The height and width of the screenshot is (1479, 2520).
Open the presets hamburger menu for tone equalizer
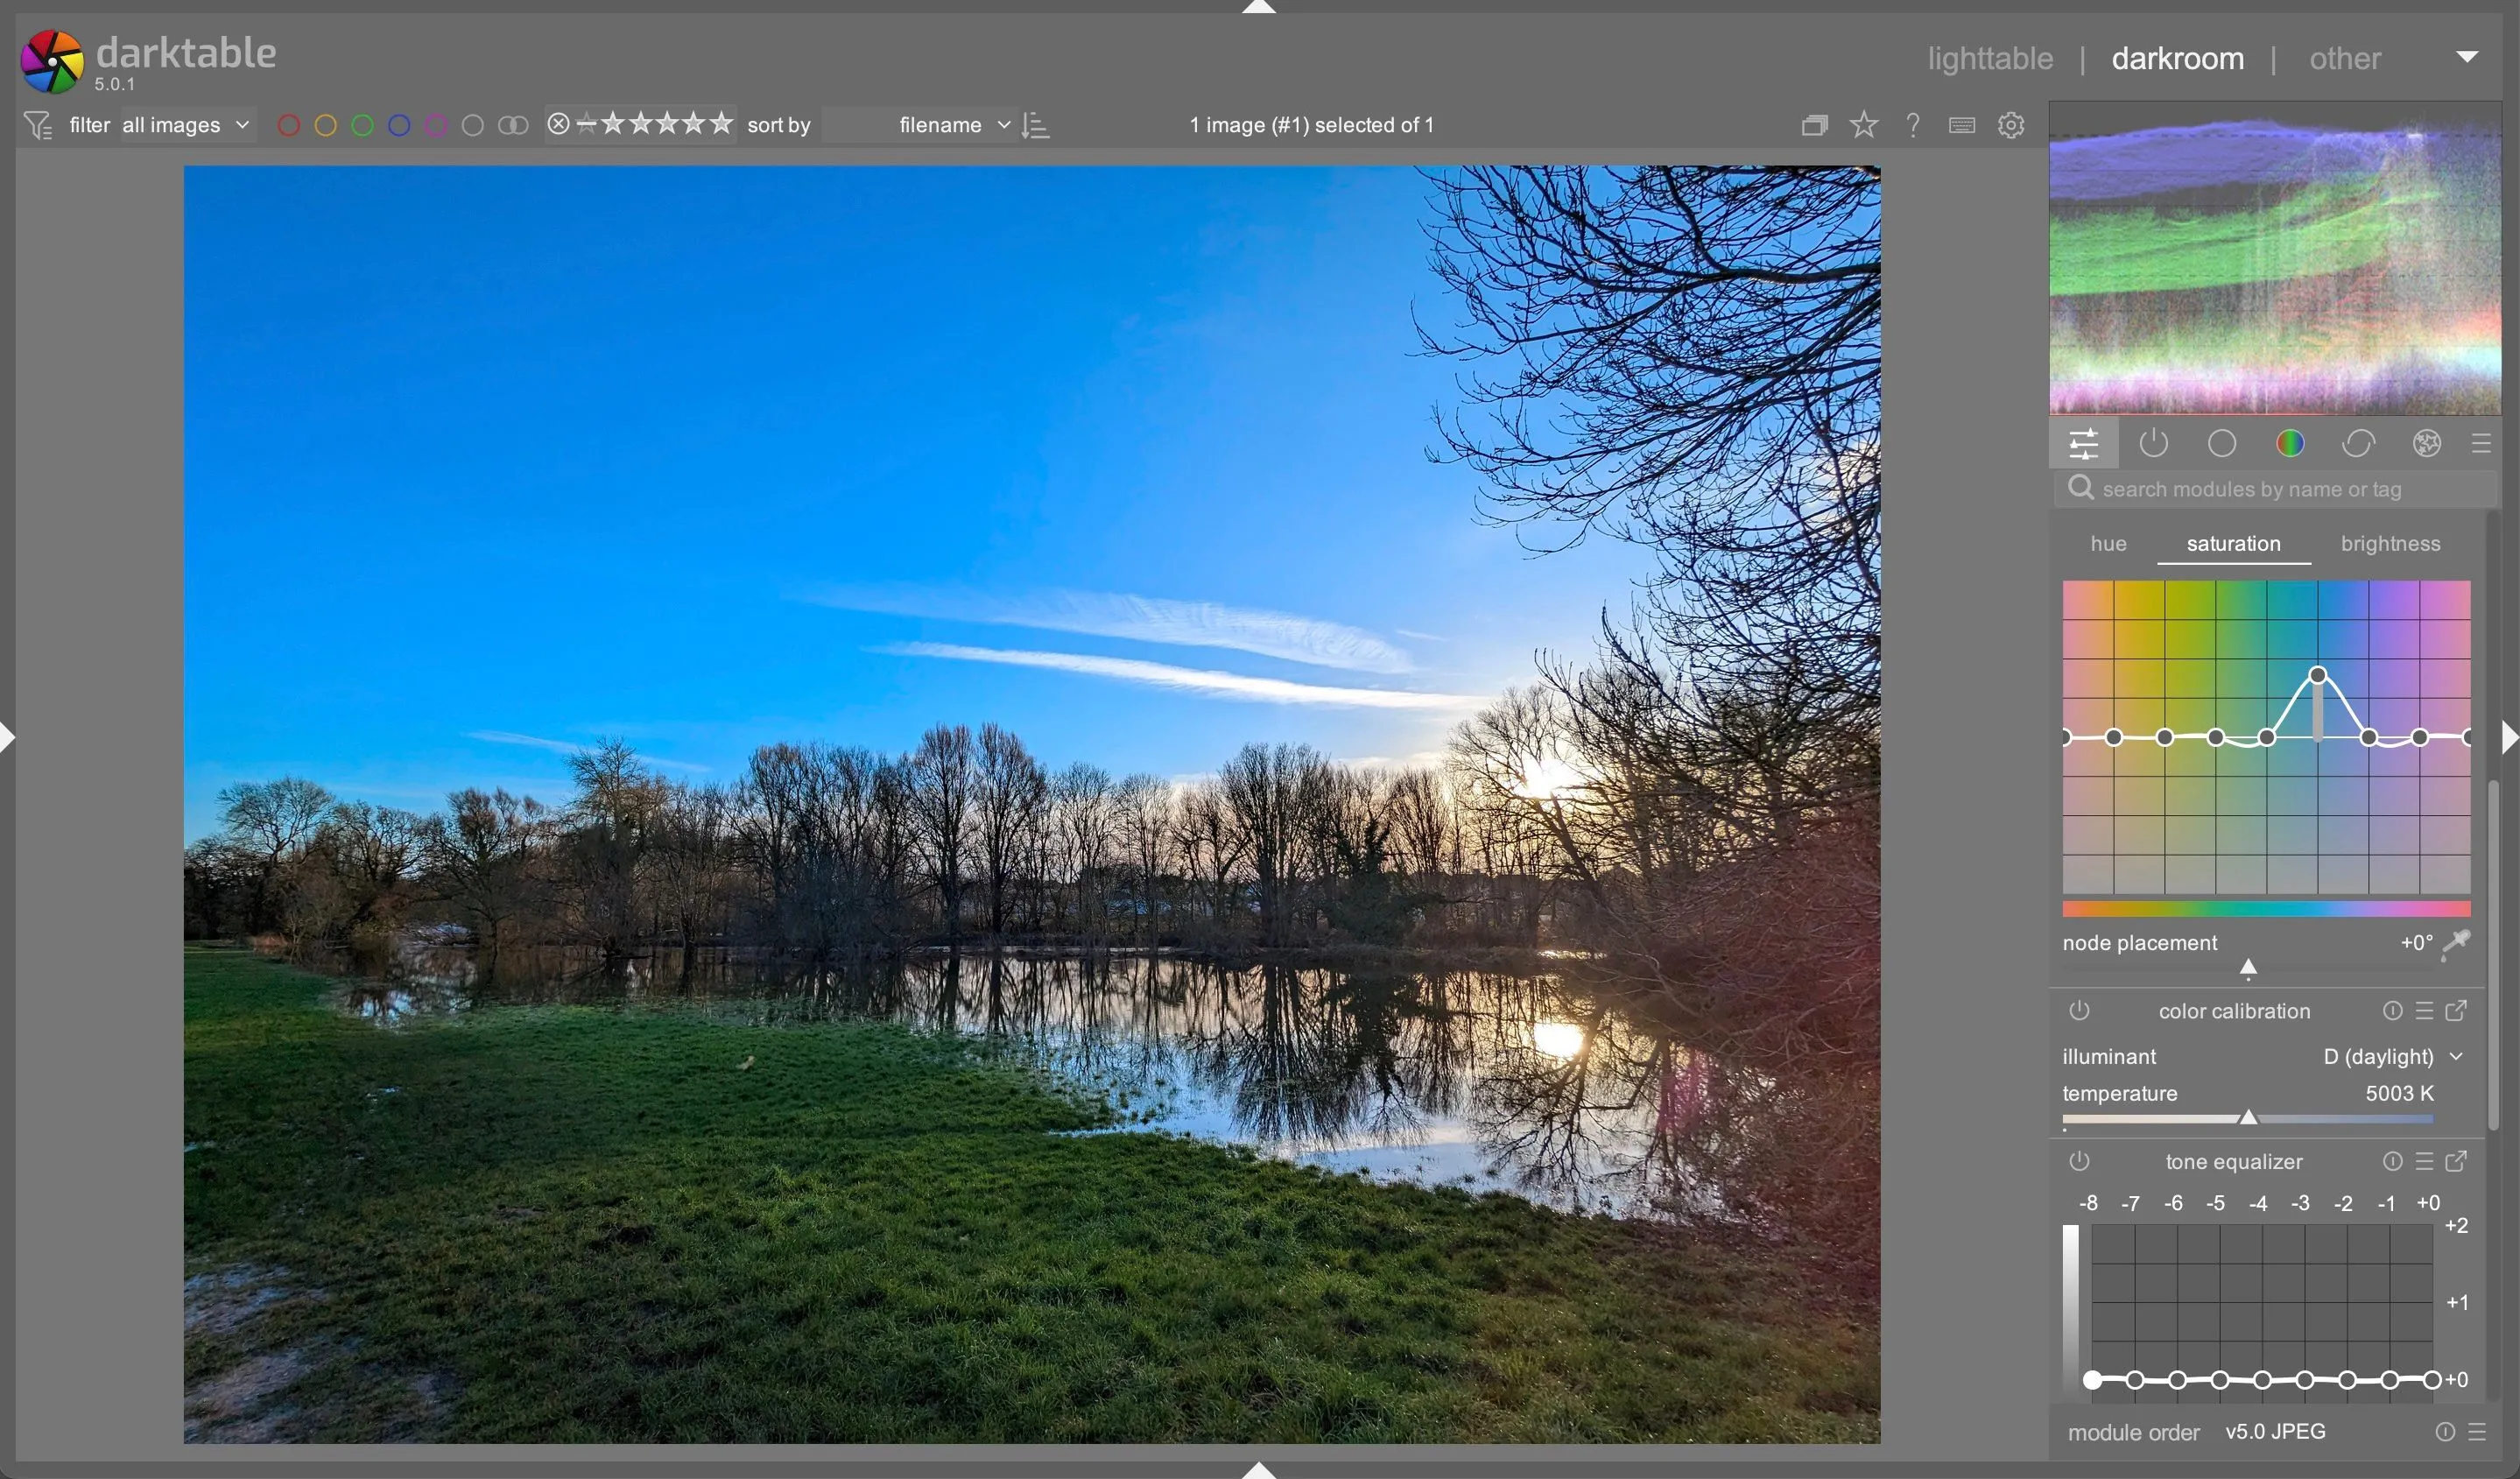tap(2424, 1161)
